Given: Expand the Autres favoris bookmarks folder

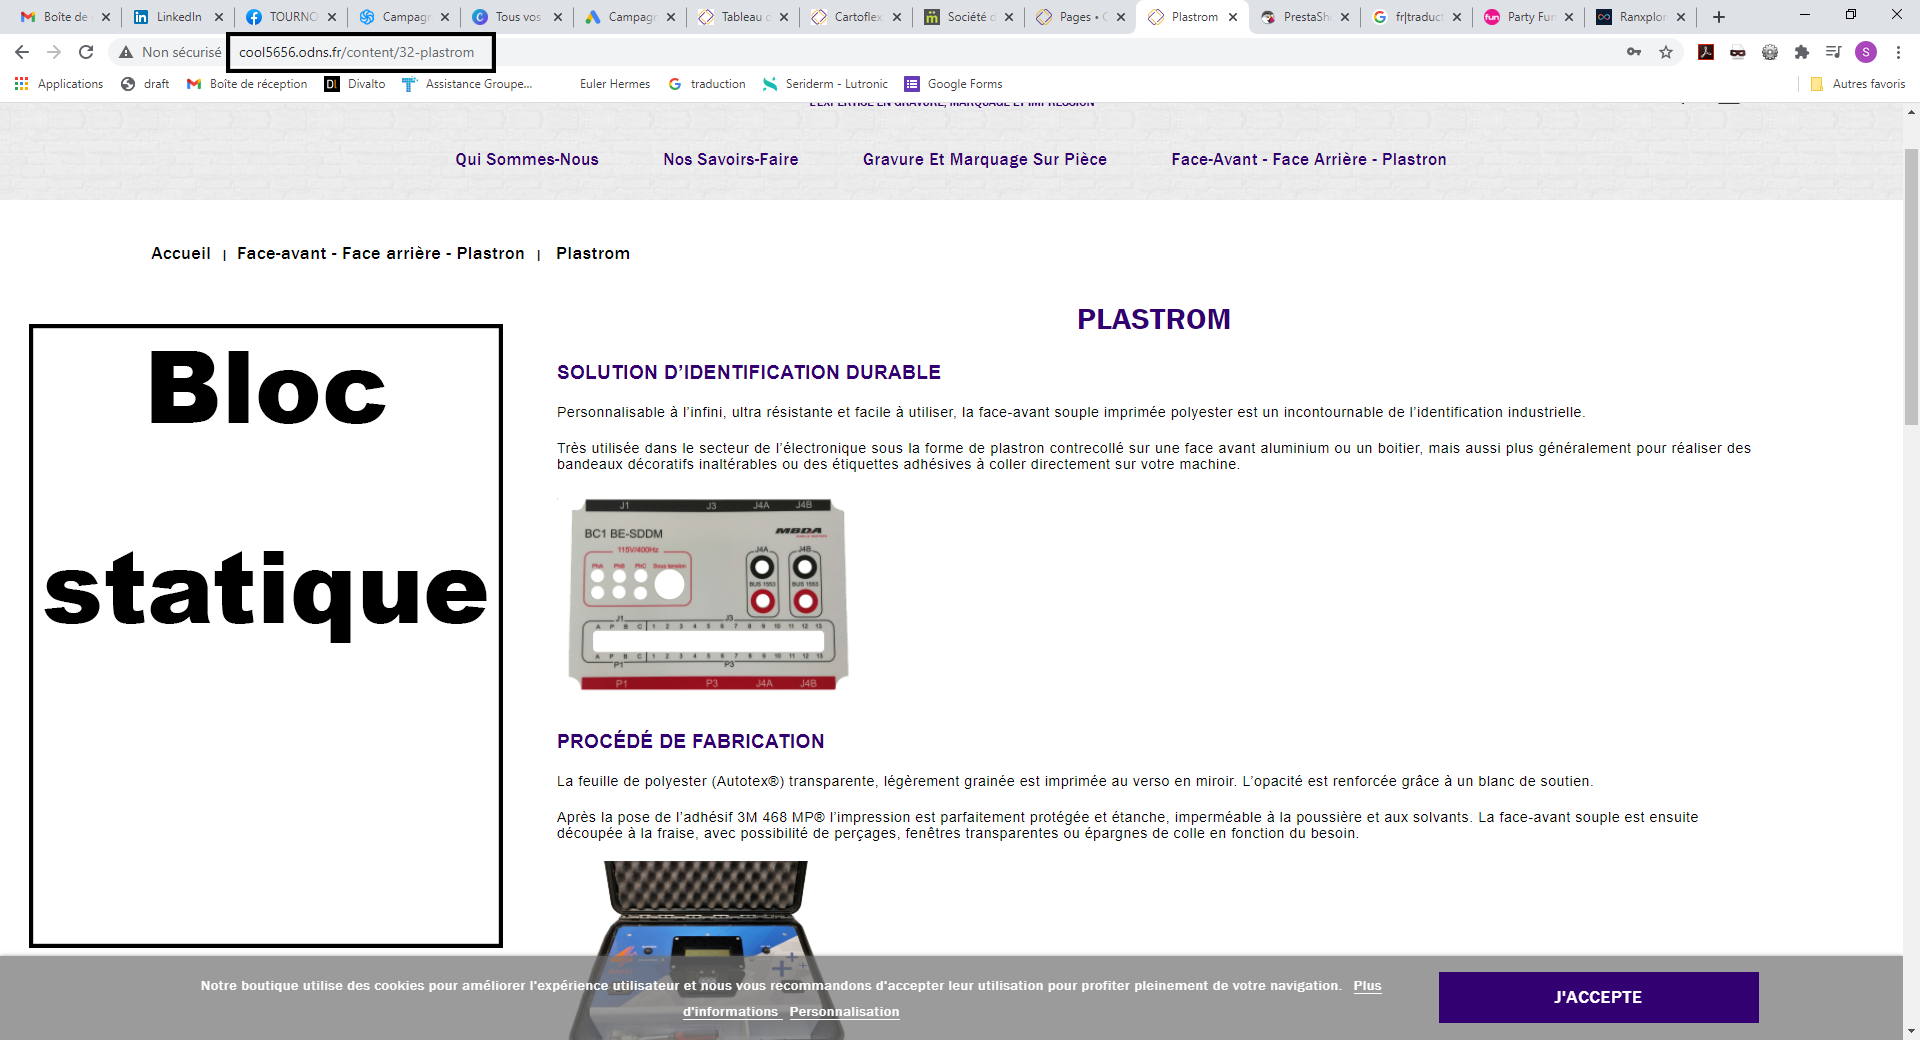Looking at the screenshot, I should [1858, 84].
